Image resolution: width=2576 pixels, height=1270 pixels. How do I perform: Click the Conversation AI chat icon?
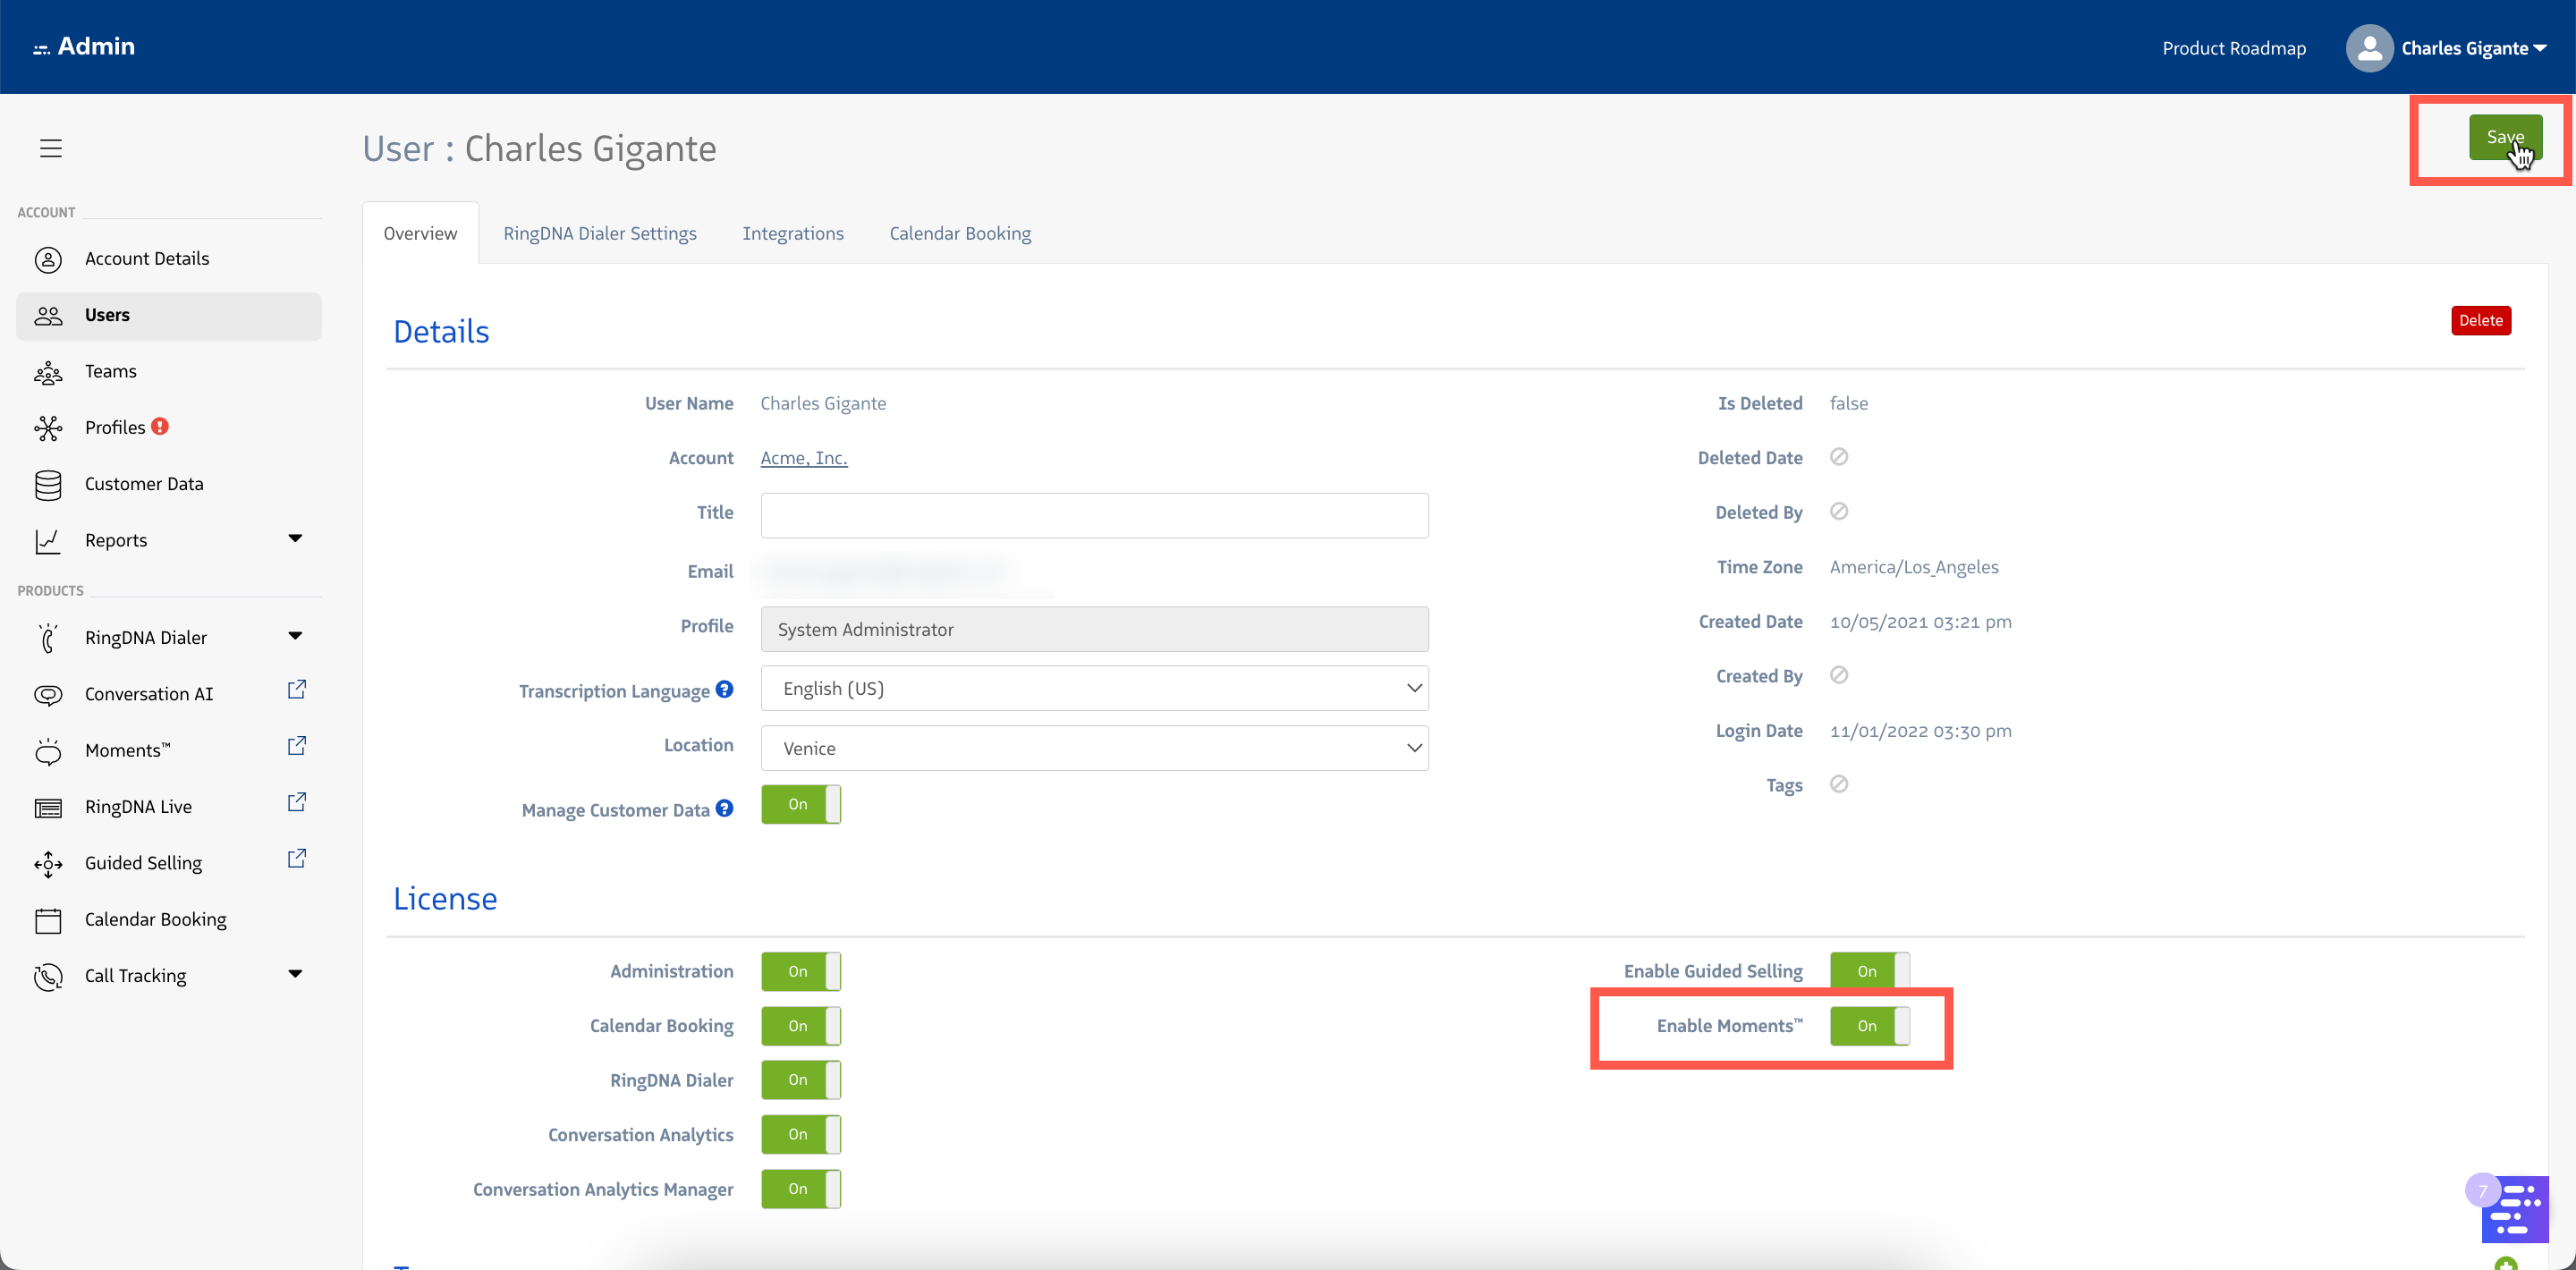pyautogui.click(x=48, y=694)
